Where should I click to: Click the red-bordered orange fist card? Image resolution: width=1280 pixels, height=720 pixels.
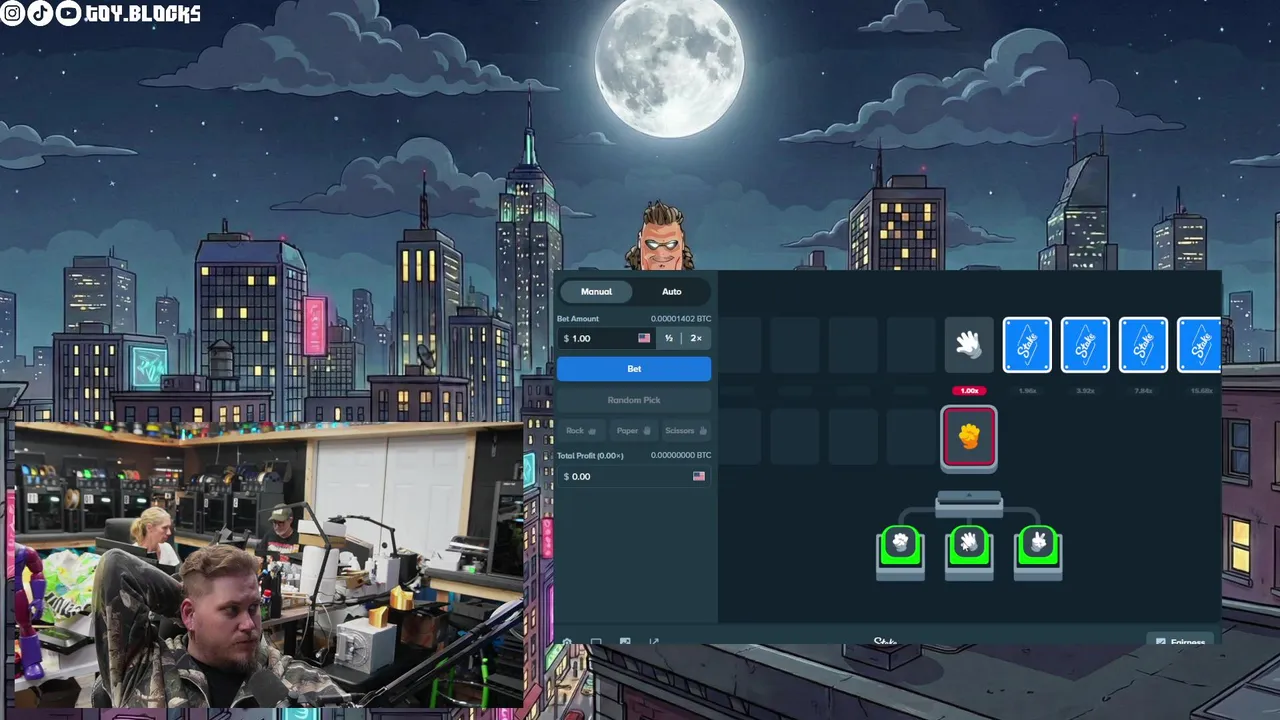[x=968, y=437]
